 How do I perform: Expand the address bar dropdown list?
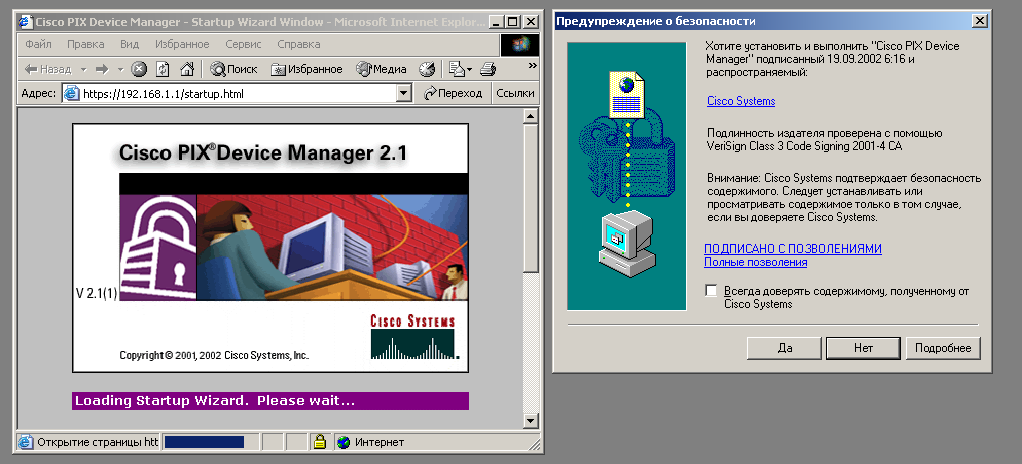point(404,93)
